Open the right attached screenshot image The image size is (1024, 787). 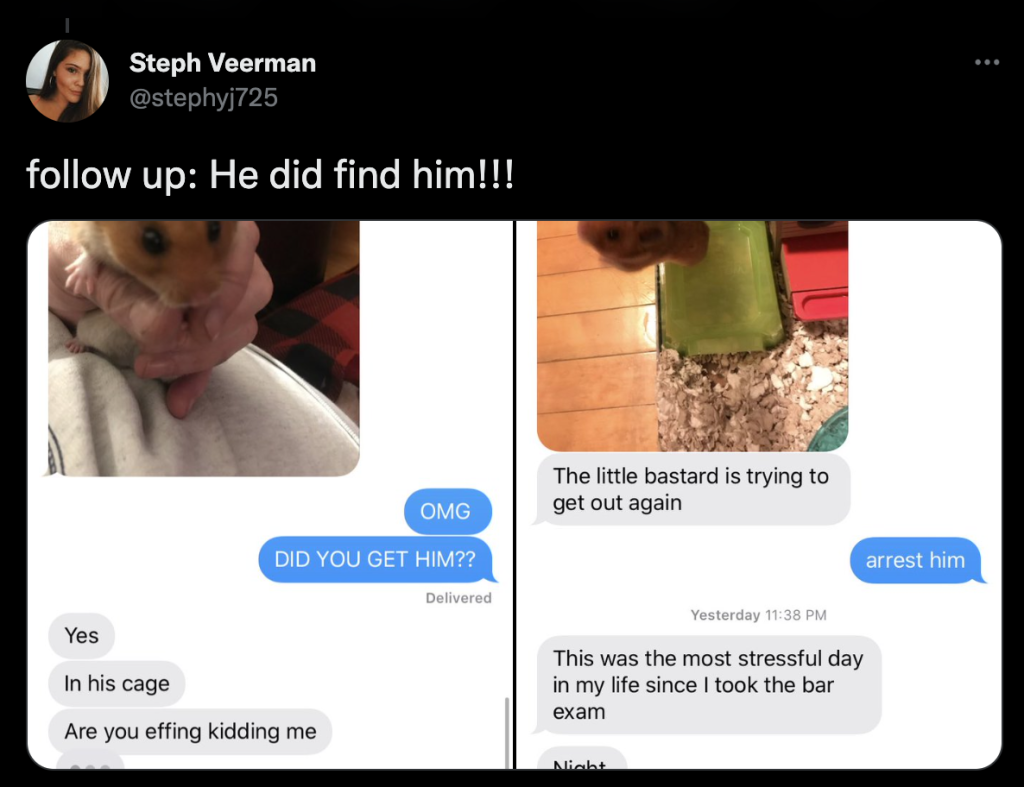[x=759, y=495]
